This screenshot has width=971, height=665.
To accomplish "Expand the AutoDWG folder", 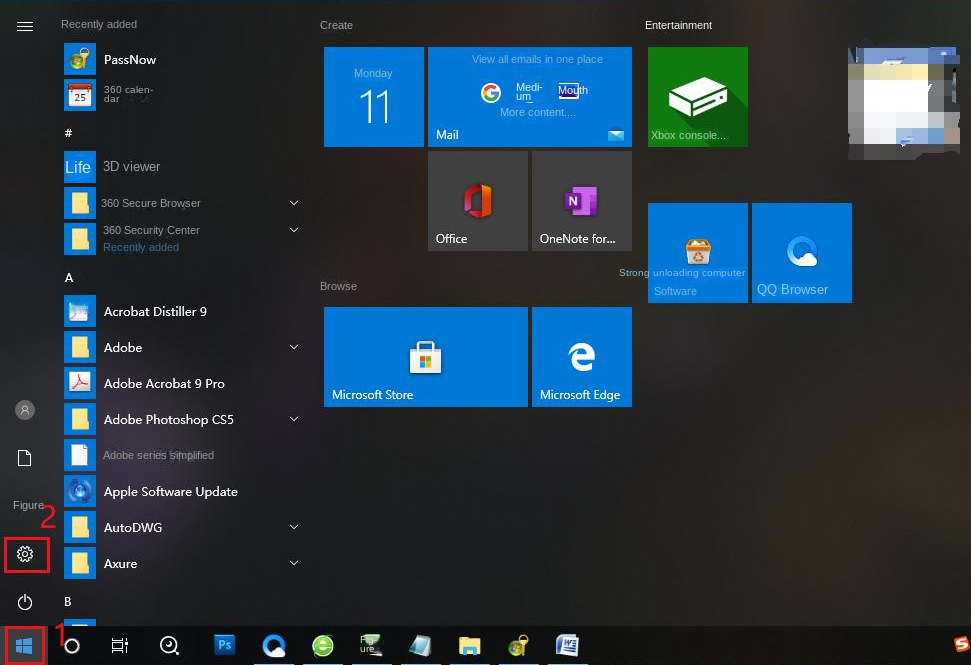I will (x=294, y=527).
